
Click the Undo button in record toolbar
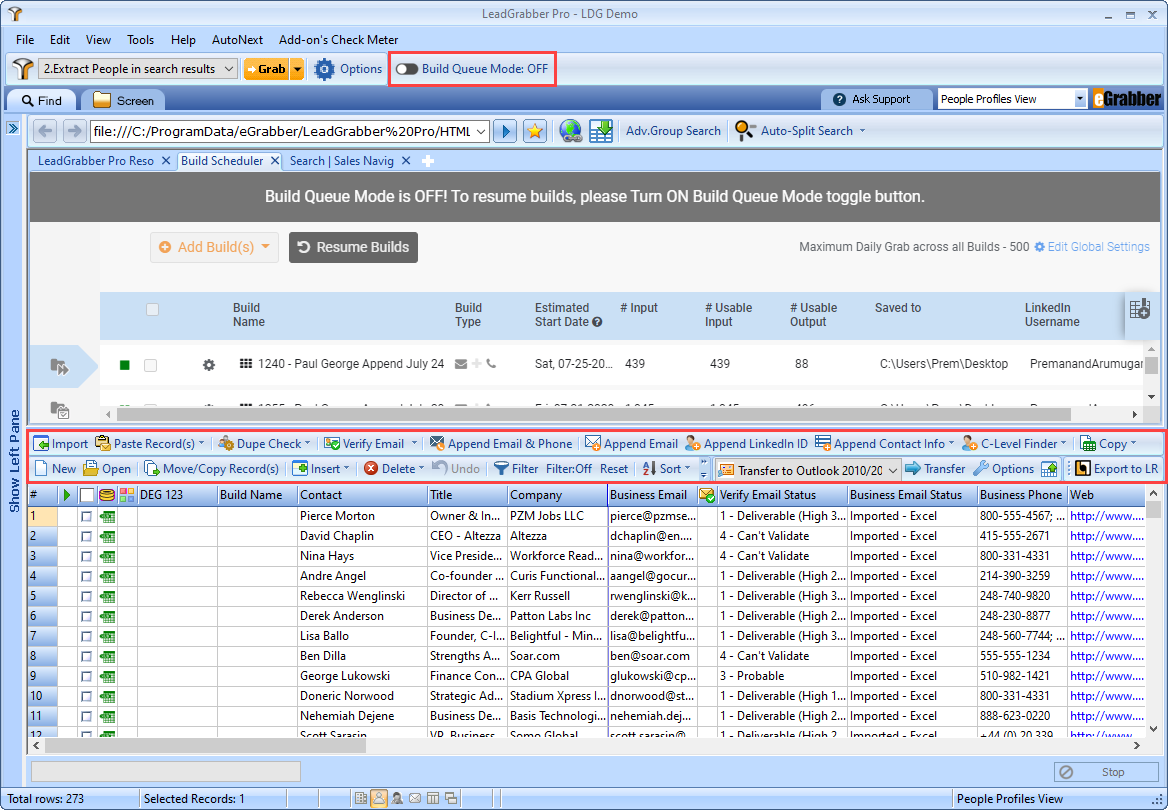[x=456, y=469]
